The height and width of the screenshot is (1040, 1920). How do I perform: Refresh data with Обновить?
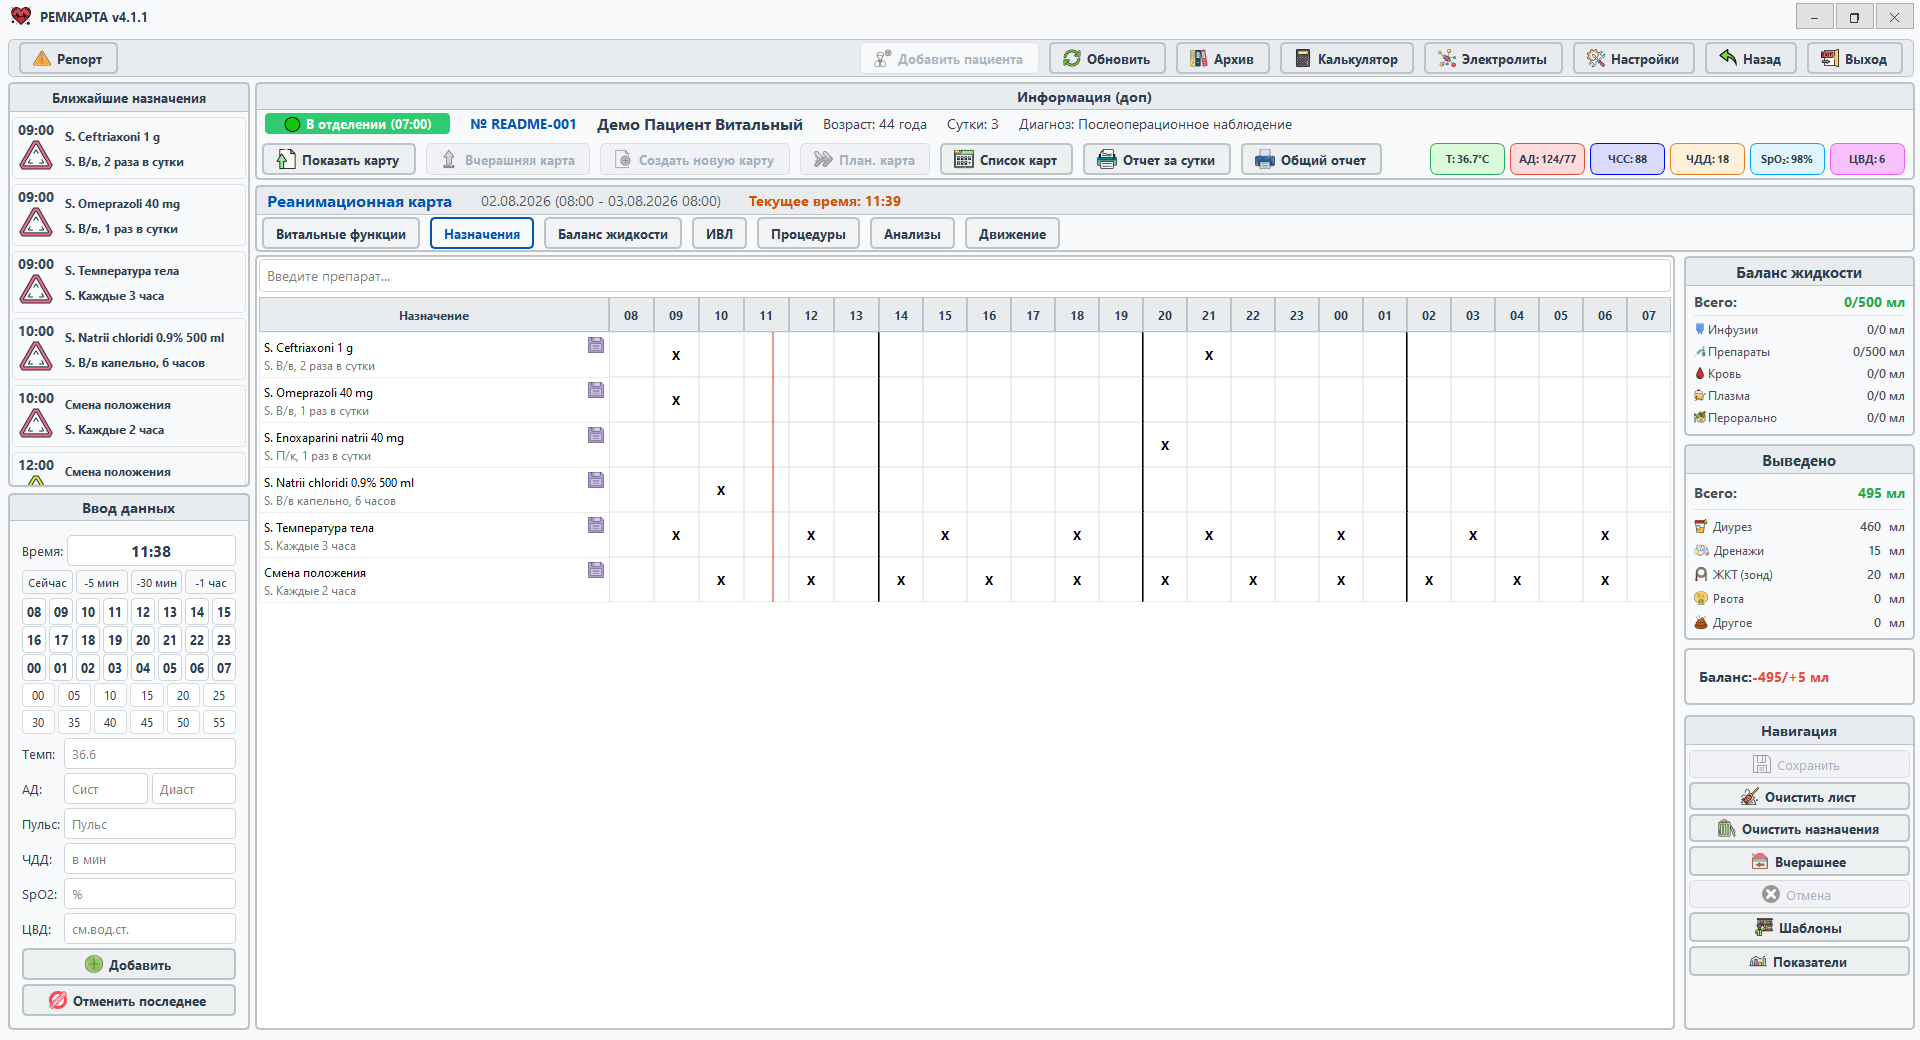tap(1106, 59)
